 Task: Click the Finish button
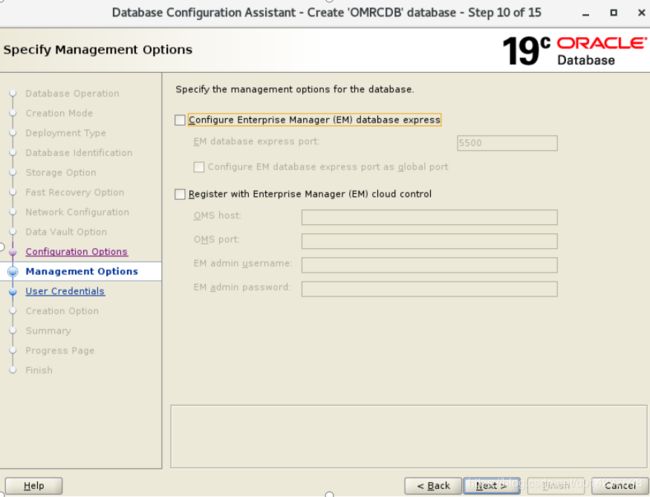pos(555,486)
